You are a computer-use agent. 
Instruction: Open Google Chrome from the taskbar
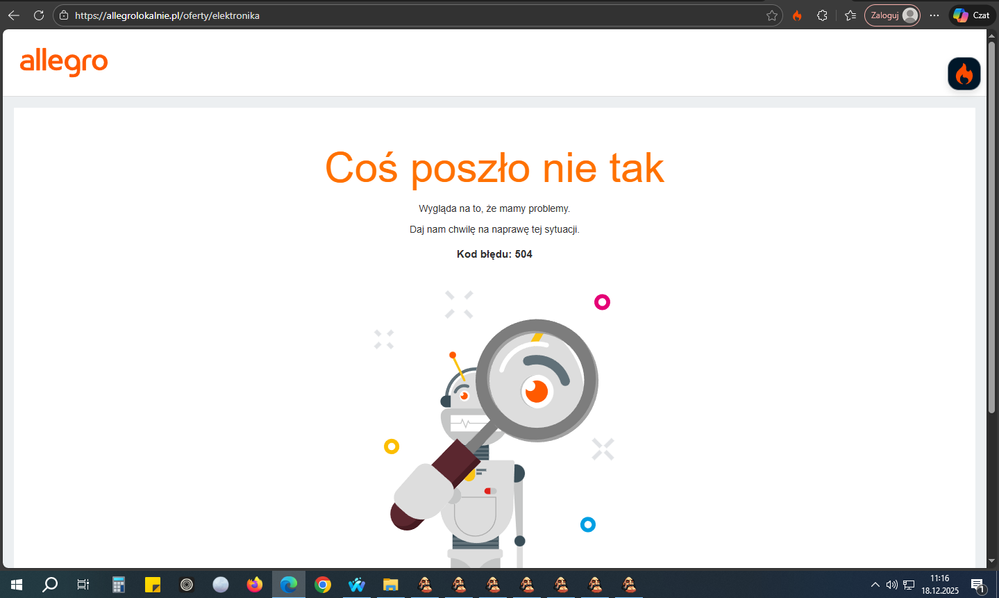322,584
